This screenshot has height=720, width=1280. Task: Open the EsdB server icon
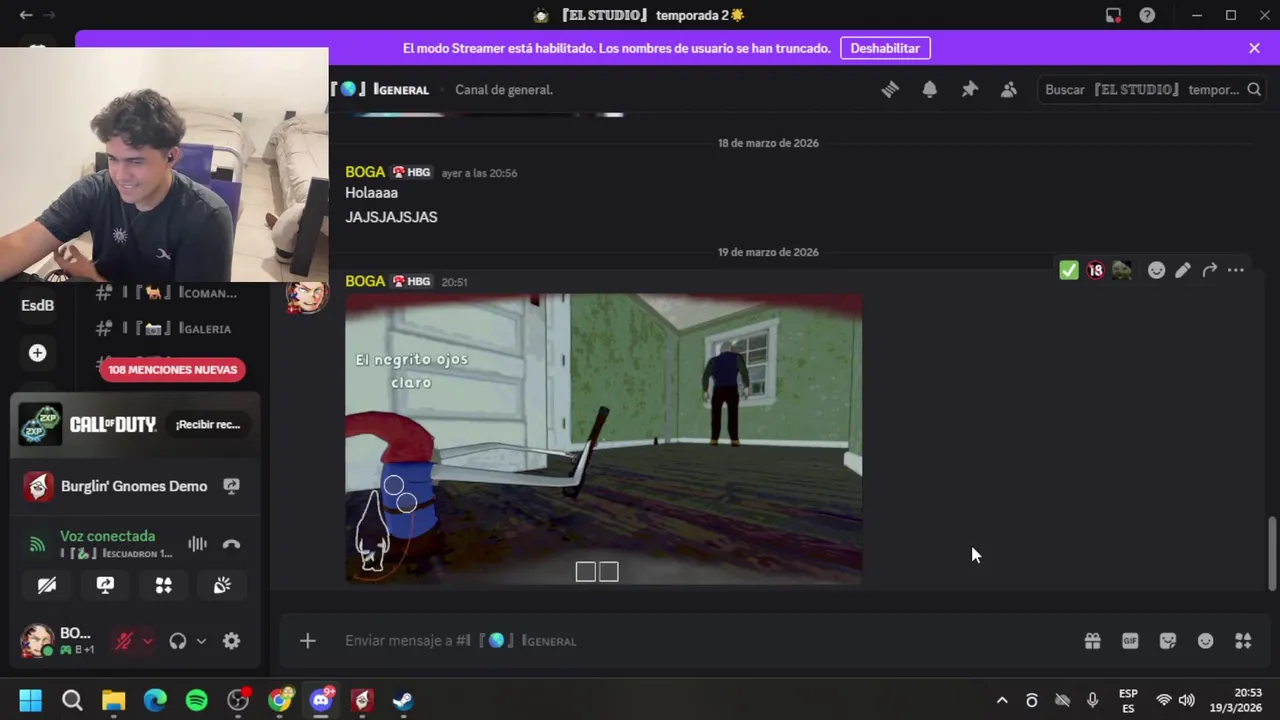tap(37, 305)
